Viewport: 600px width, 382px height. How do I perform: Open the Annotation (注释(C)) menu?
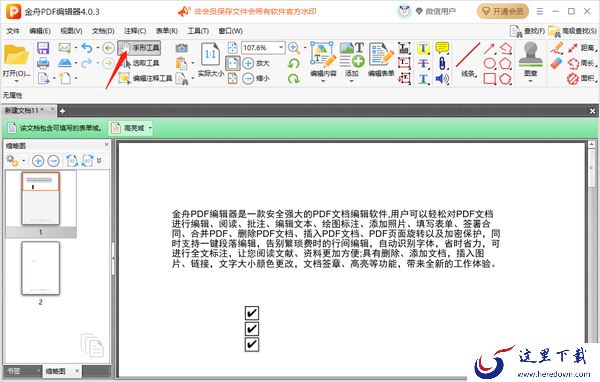pyautogui.click(x=135, y=31)
